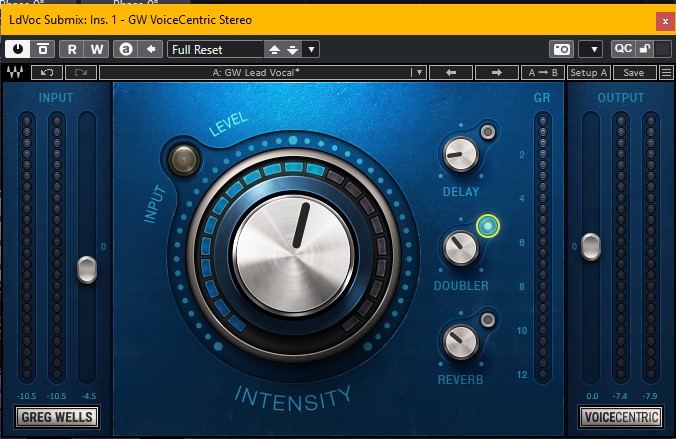676x439 pixels.
Task: Click the preset list dropdown triangle
Action: pos(419,72)
